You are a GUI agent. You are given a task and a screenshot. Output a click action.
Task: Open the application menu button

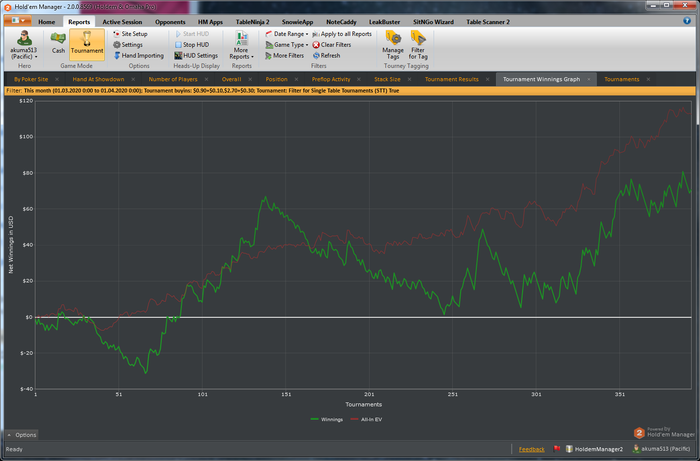pos(18,21)
